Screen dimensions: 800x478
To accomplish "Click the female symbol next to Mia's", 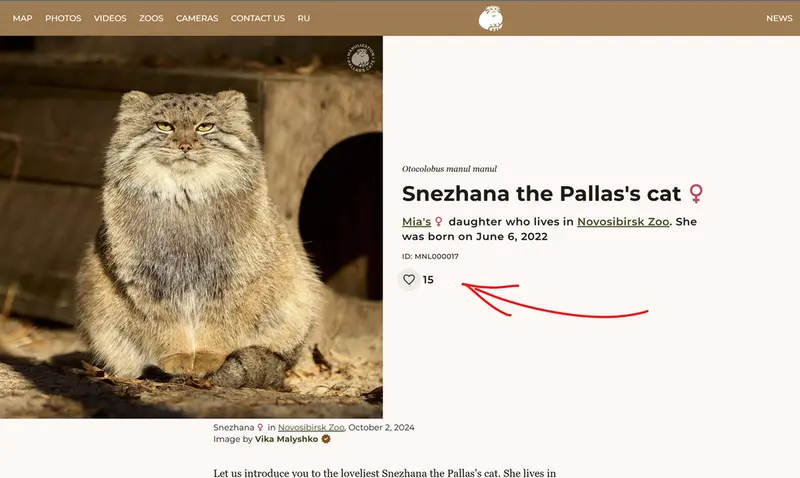I will pos(438,222).
